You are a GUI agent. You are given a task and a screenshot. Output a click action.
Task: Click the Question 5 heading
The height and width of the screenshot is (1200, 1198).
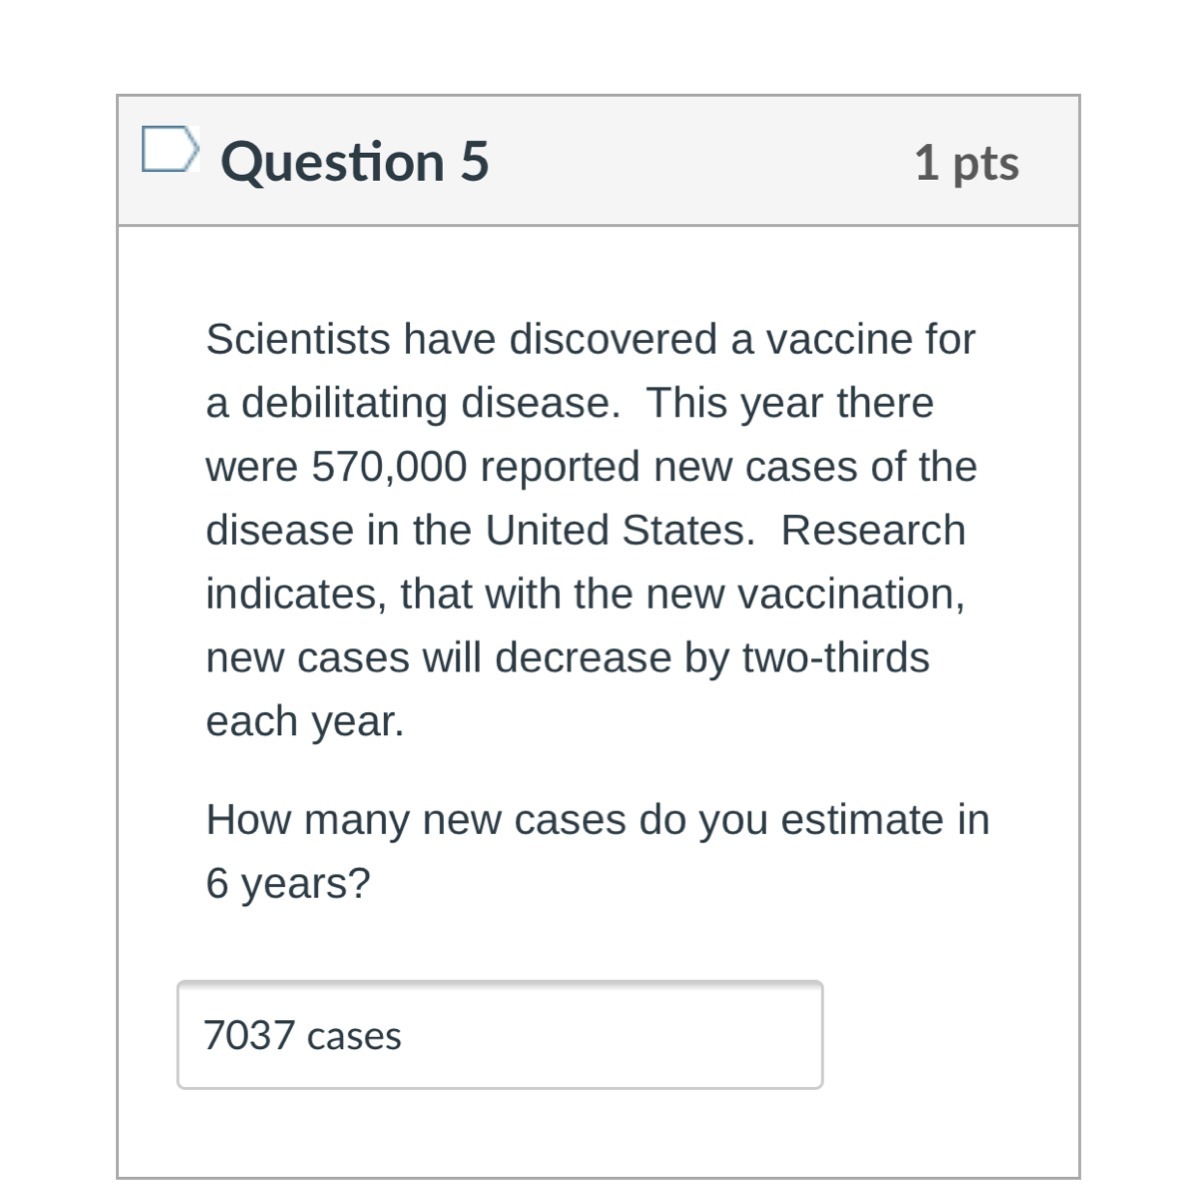pyautogui.click(x=355, y=162)
